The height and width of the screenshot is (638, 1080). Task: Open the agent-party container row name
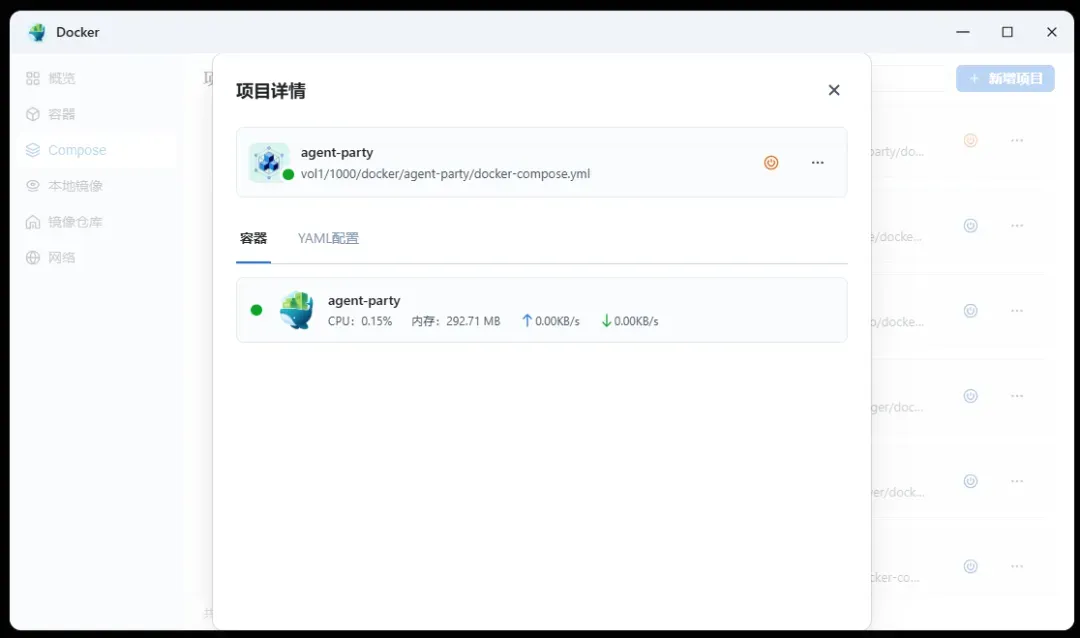tap(364, 300)
